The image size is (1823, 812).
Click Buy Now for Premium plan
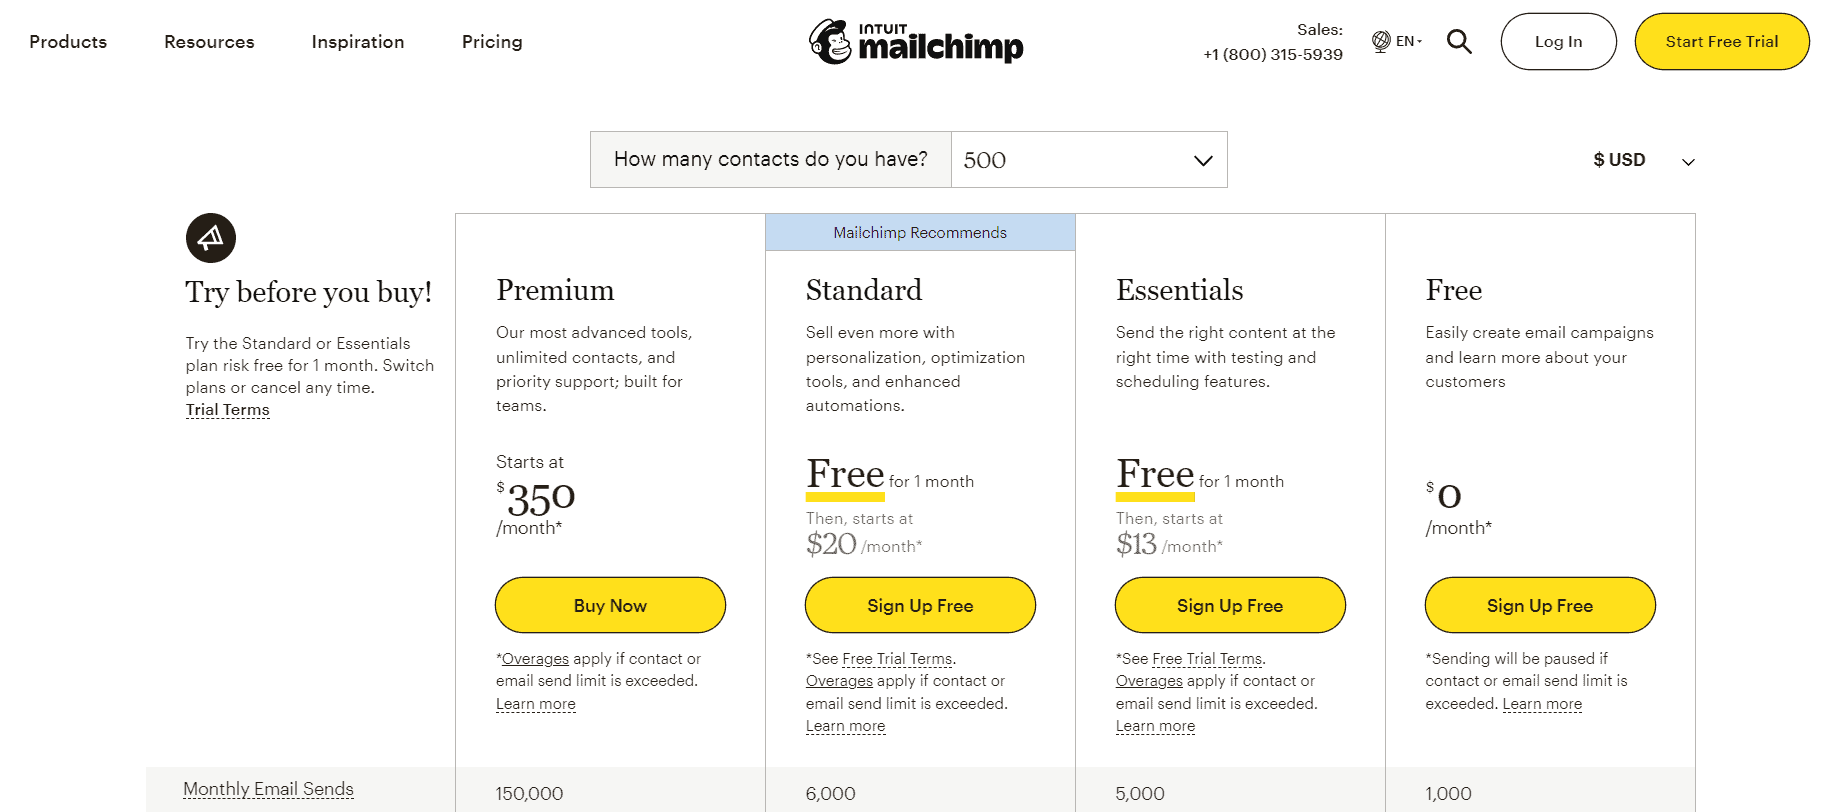[610, 605]
